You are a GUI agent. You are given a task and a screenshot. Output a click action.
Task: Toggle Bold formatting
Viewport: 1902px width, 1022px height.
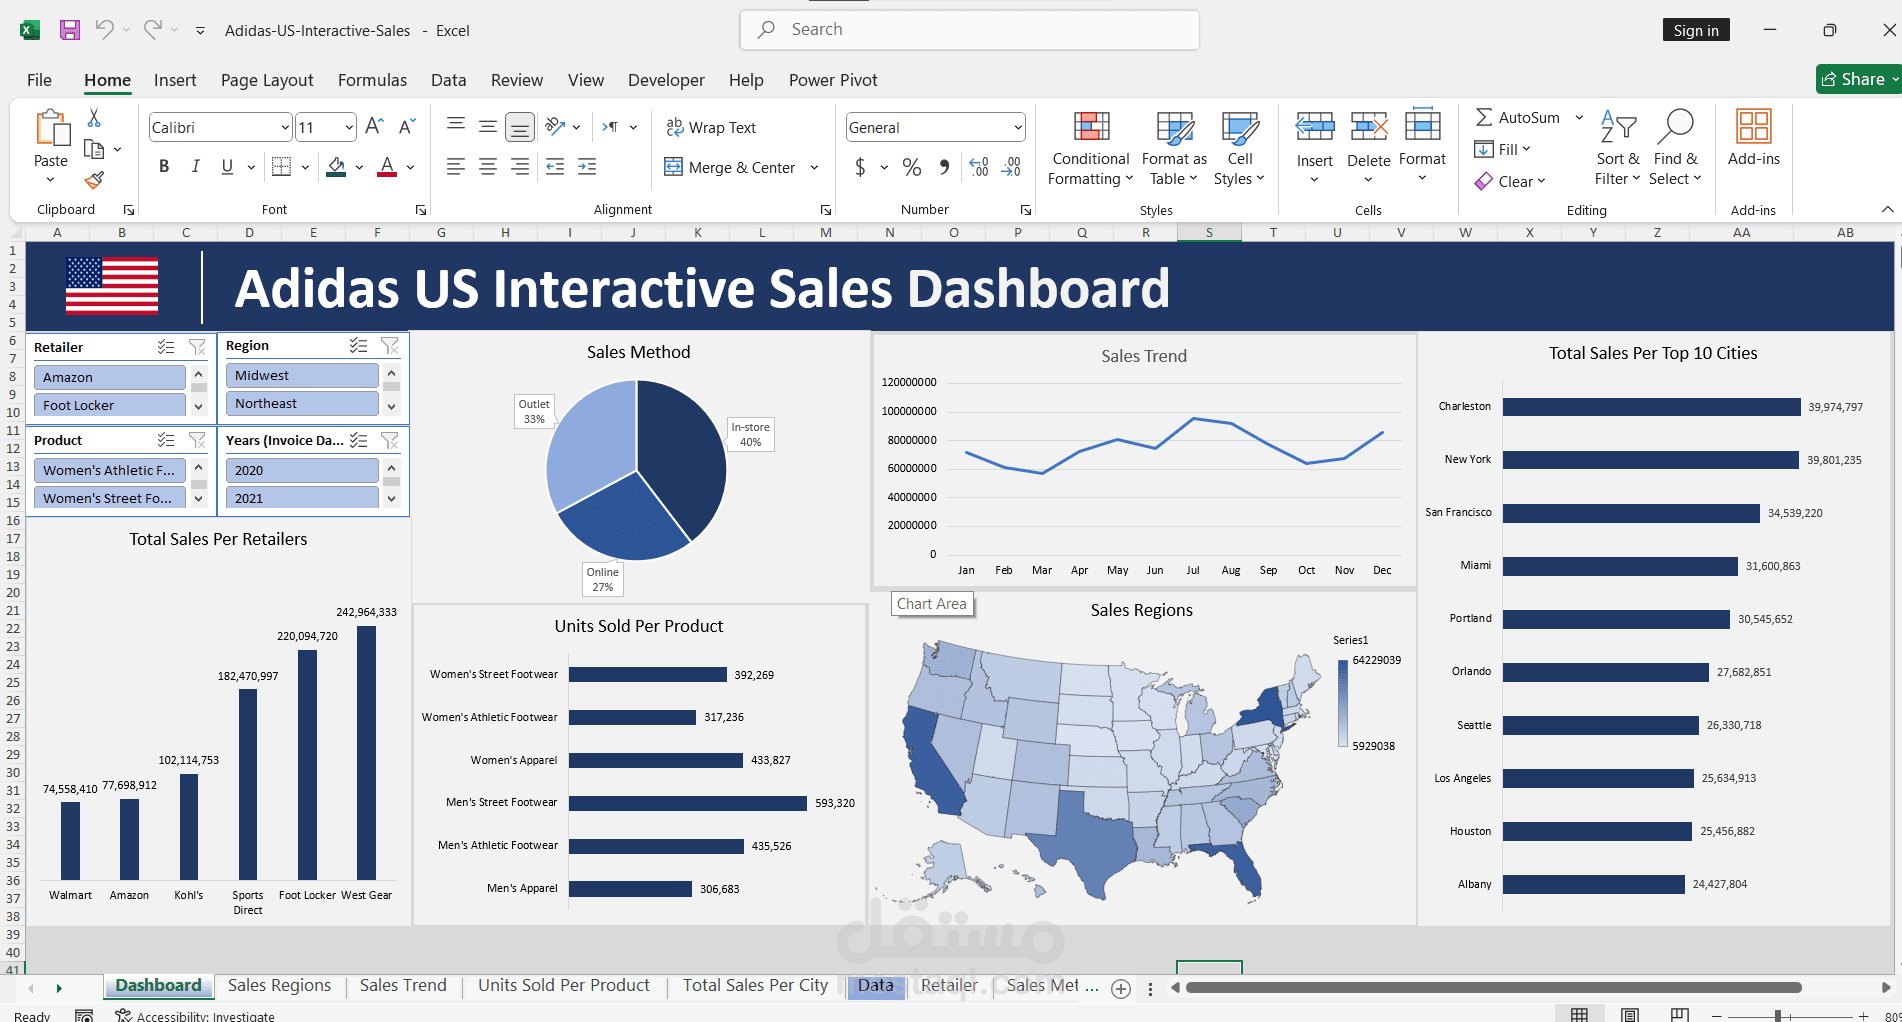pos(164,167)
